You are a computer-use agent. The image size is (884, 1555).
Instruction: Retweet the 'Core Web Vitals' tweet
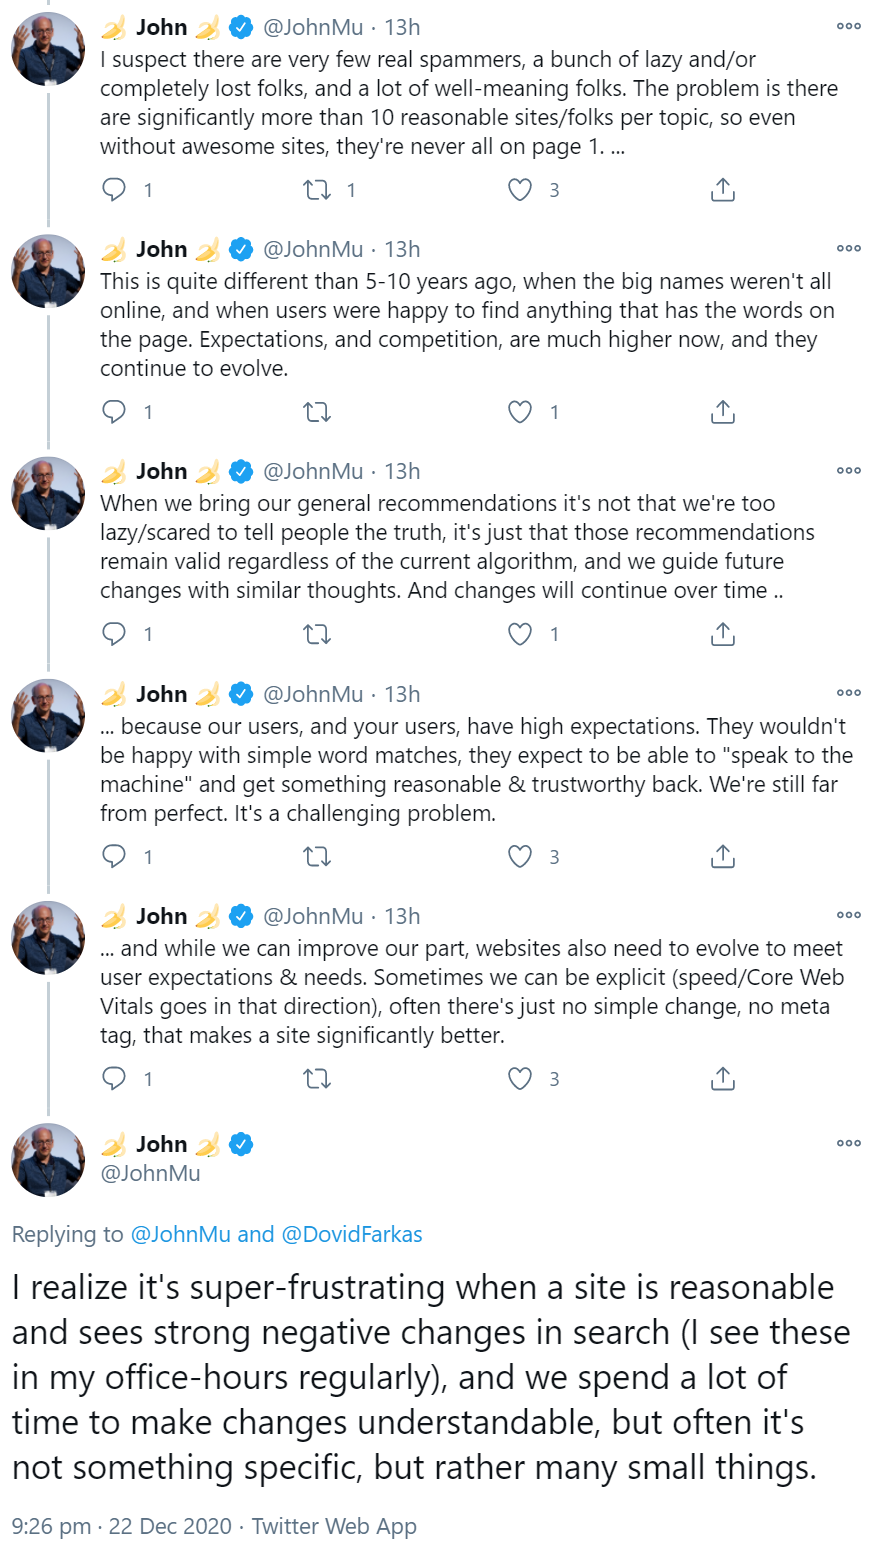coord(317,1078)
